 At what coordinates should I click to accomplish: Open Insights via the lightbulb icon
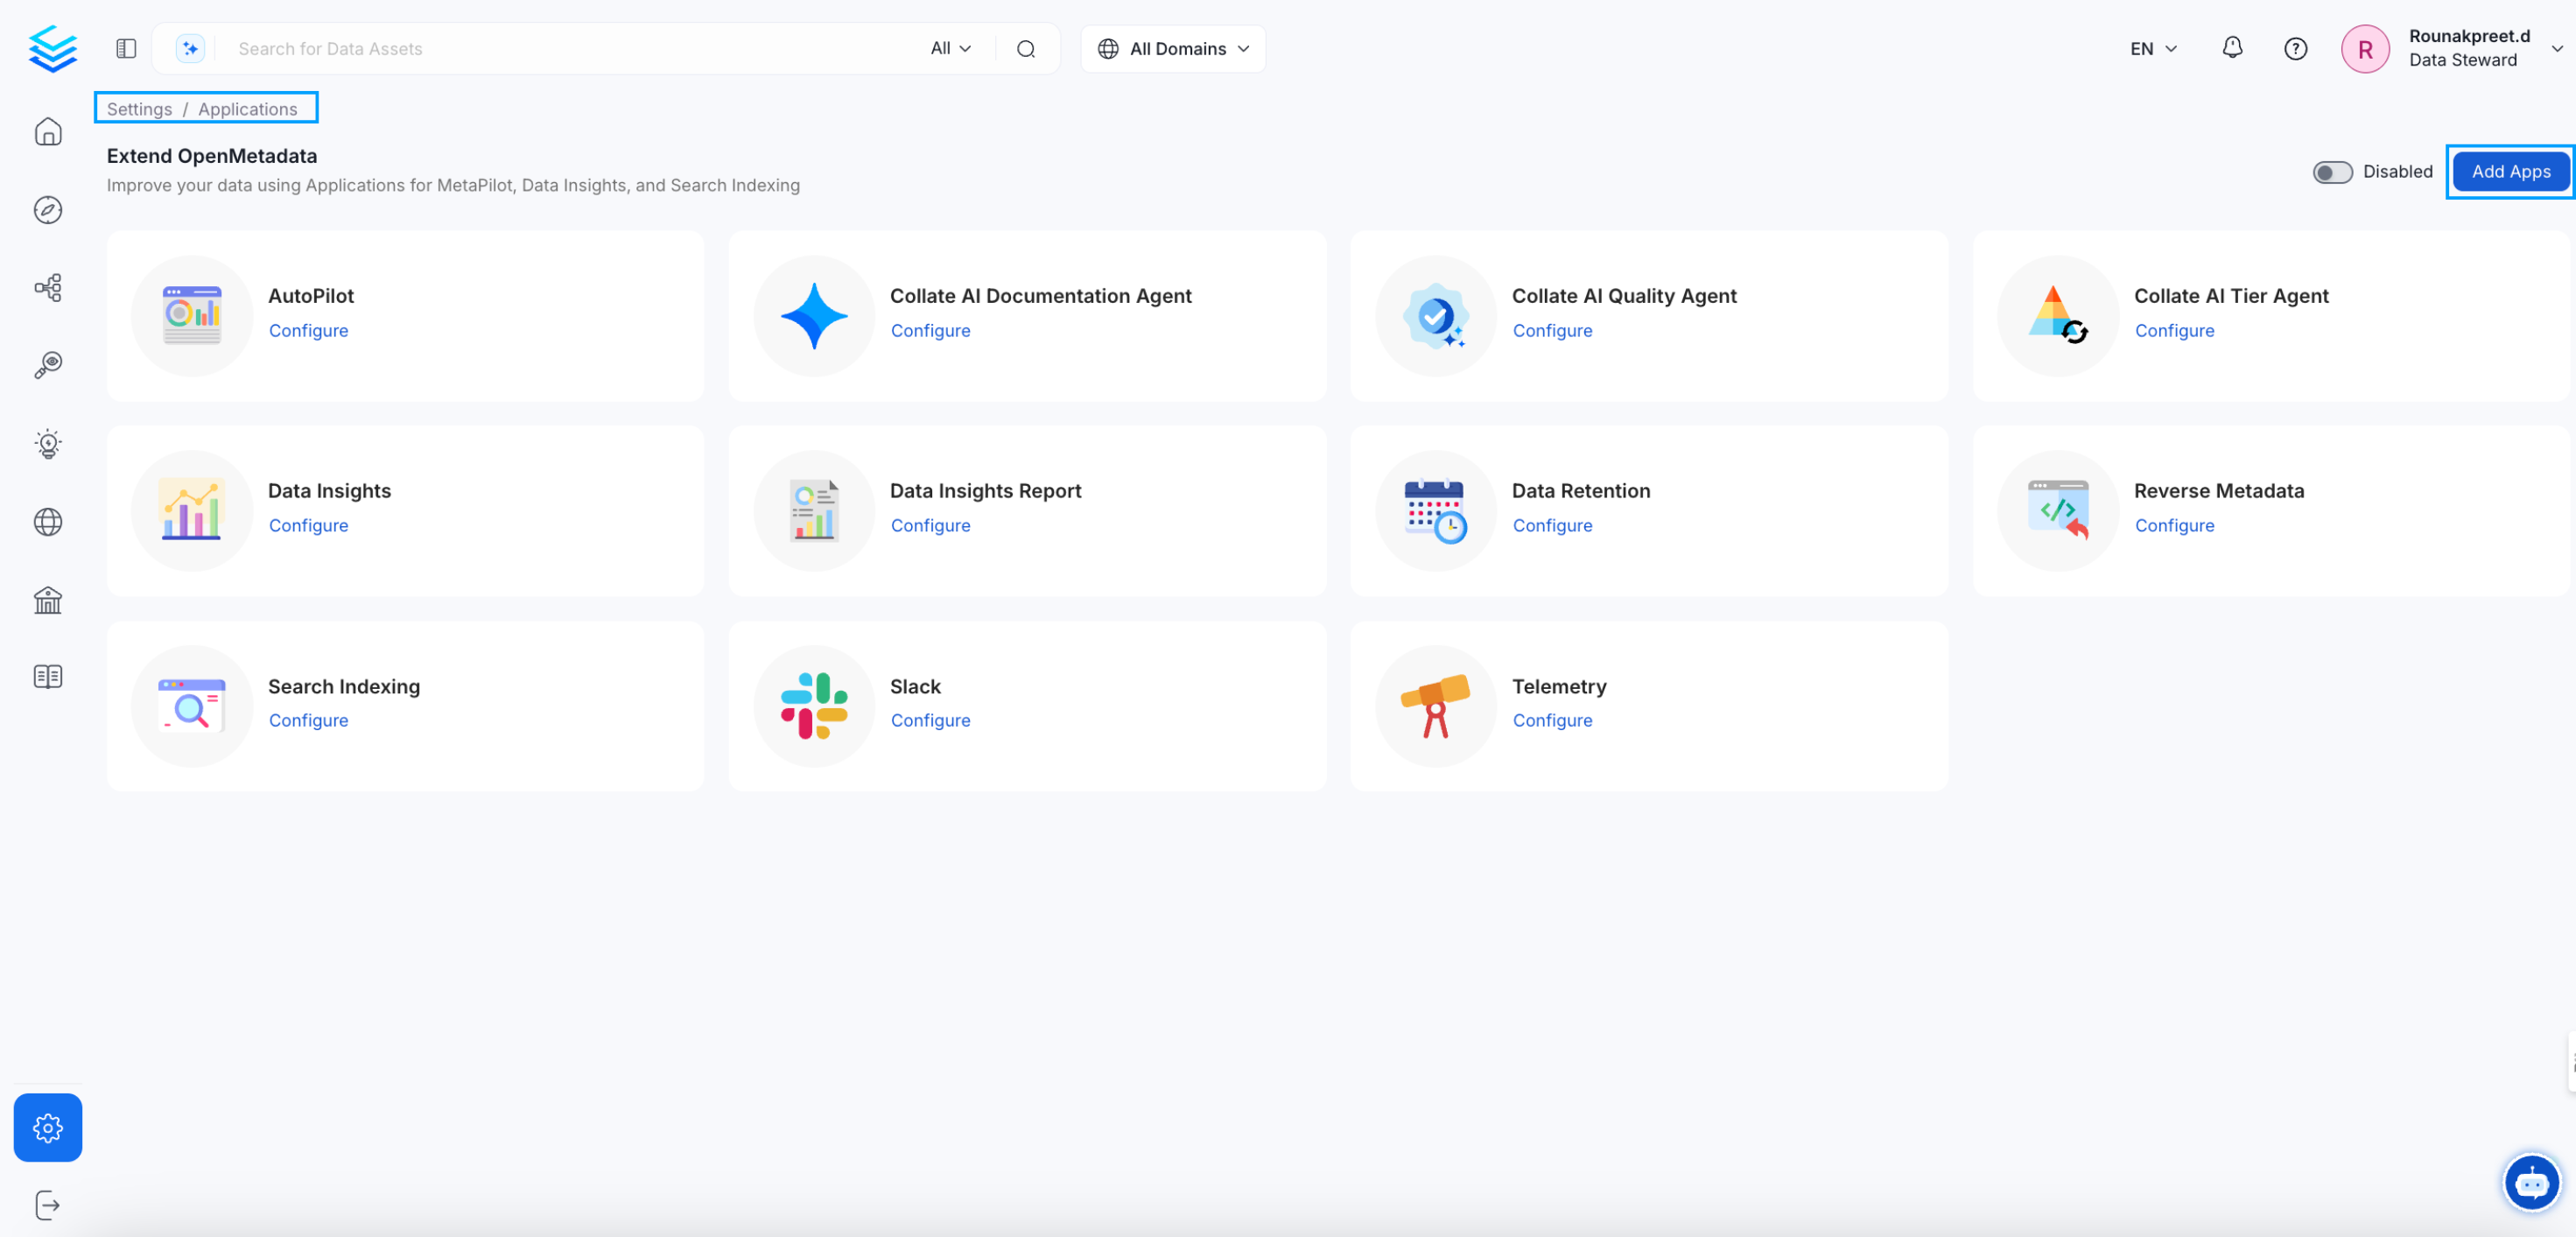47,443
